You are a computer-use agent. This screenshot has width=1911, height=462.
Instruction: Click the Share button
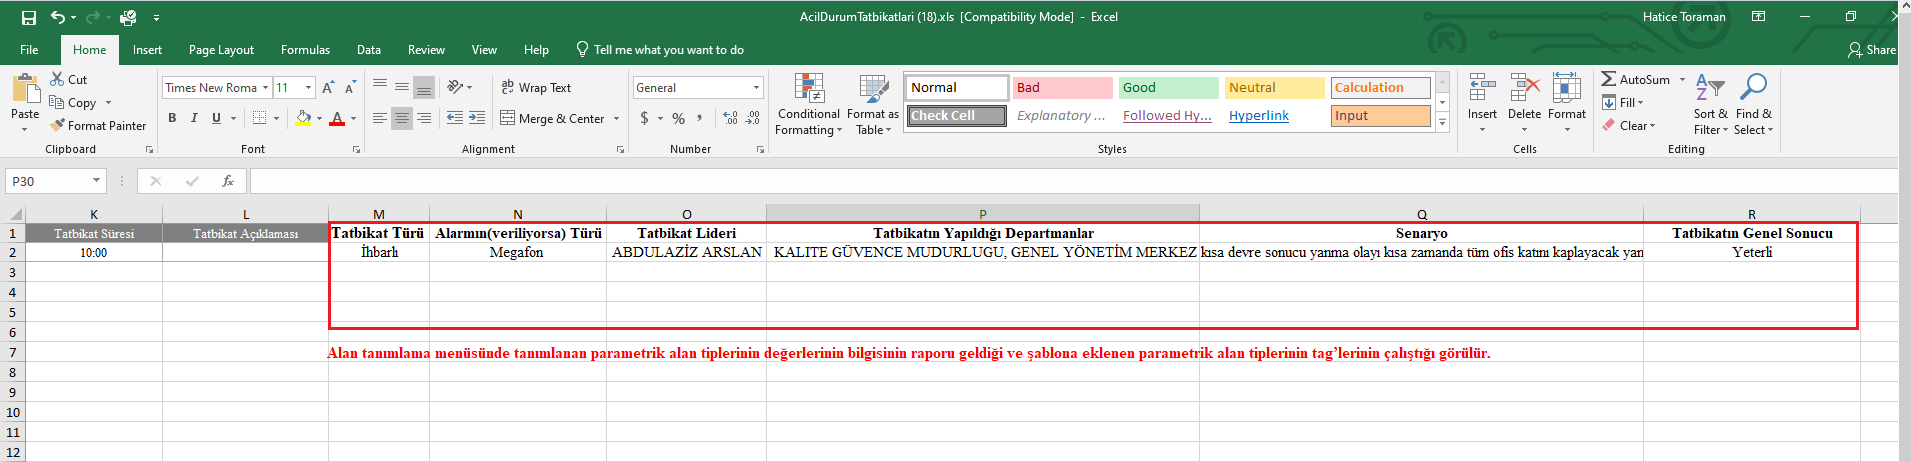[1871, 50]
